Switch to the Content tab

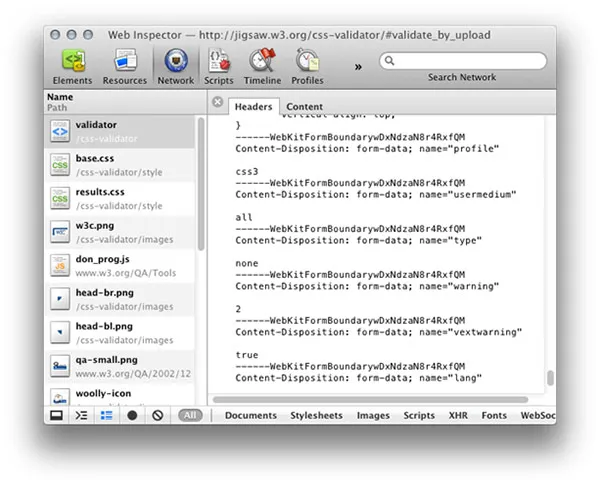tap(304, 106)
